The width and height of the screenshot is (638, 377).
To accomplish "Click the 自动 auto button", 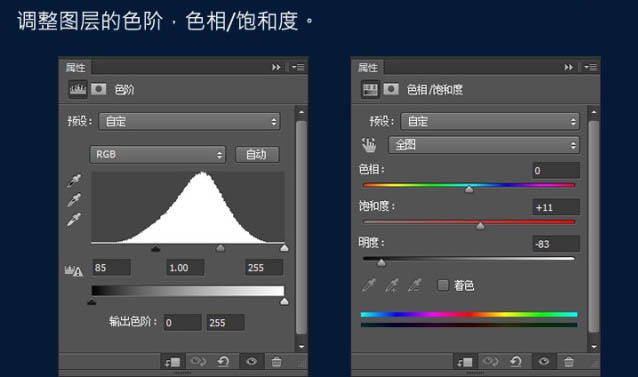I will (x=257, y=155).
